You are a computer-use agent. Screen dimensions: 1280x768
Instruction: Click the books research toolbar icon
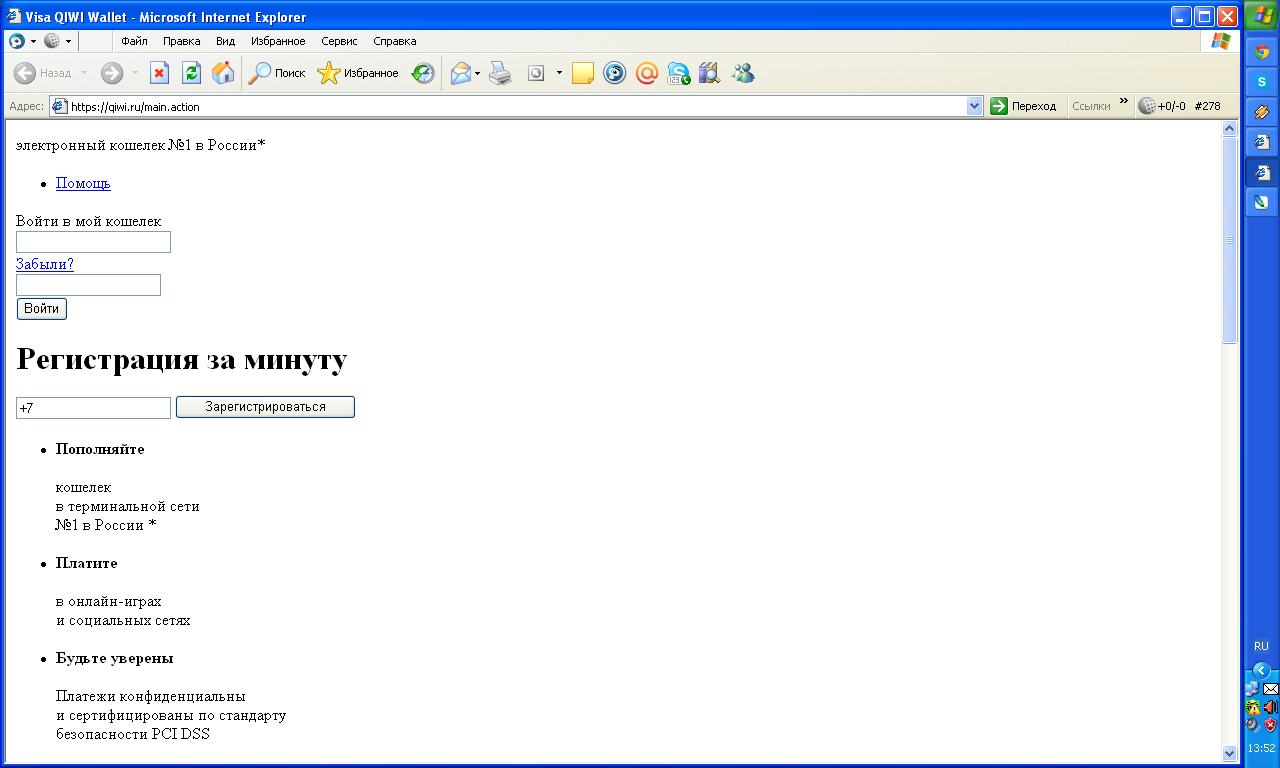coord(710,73)
